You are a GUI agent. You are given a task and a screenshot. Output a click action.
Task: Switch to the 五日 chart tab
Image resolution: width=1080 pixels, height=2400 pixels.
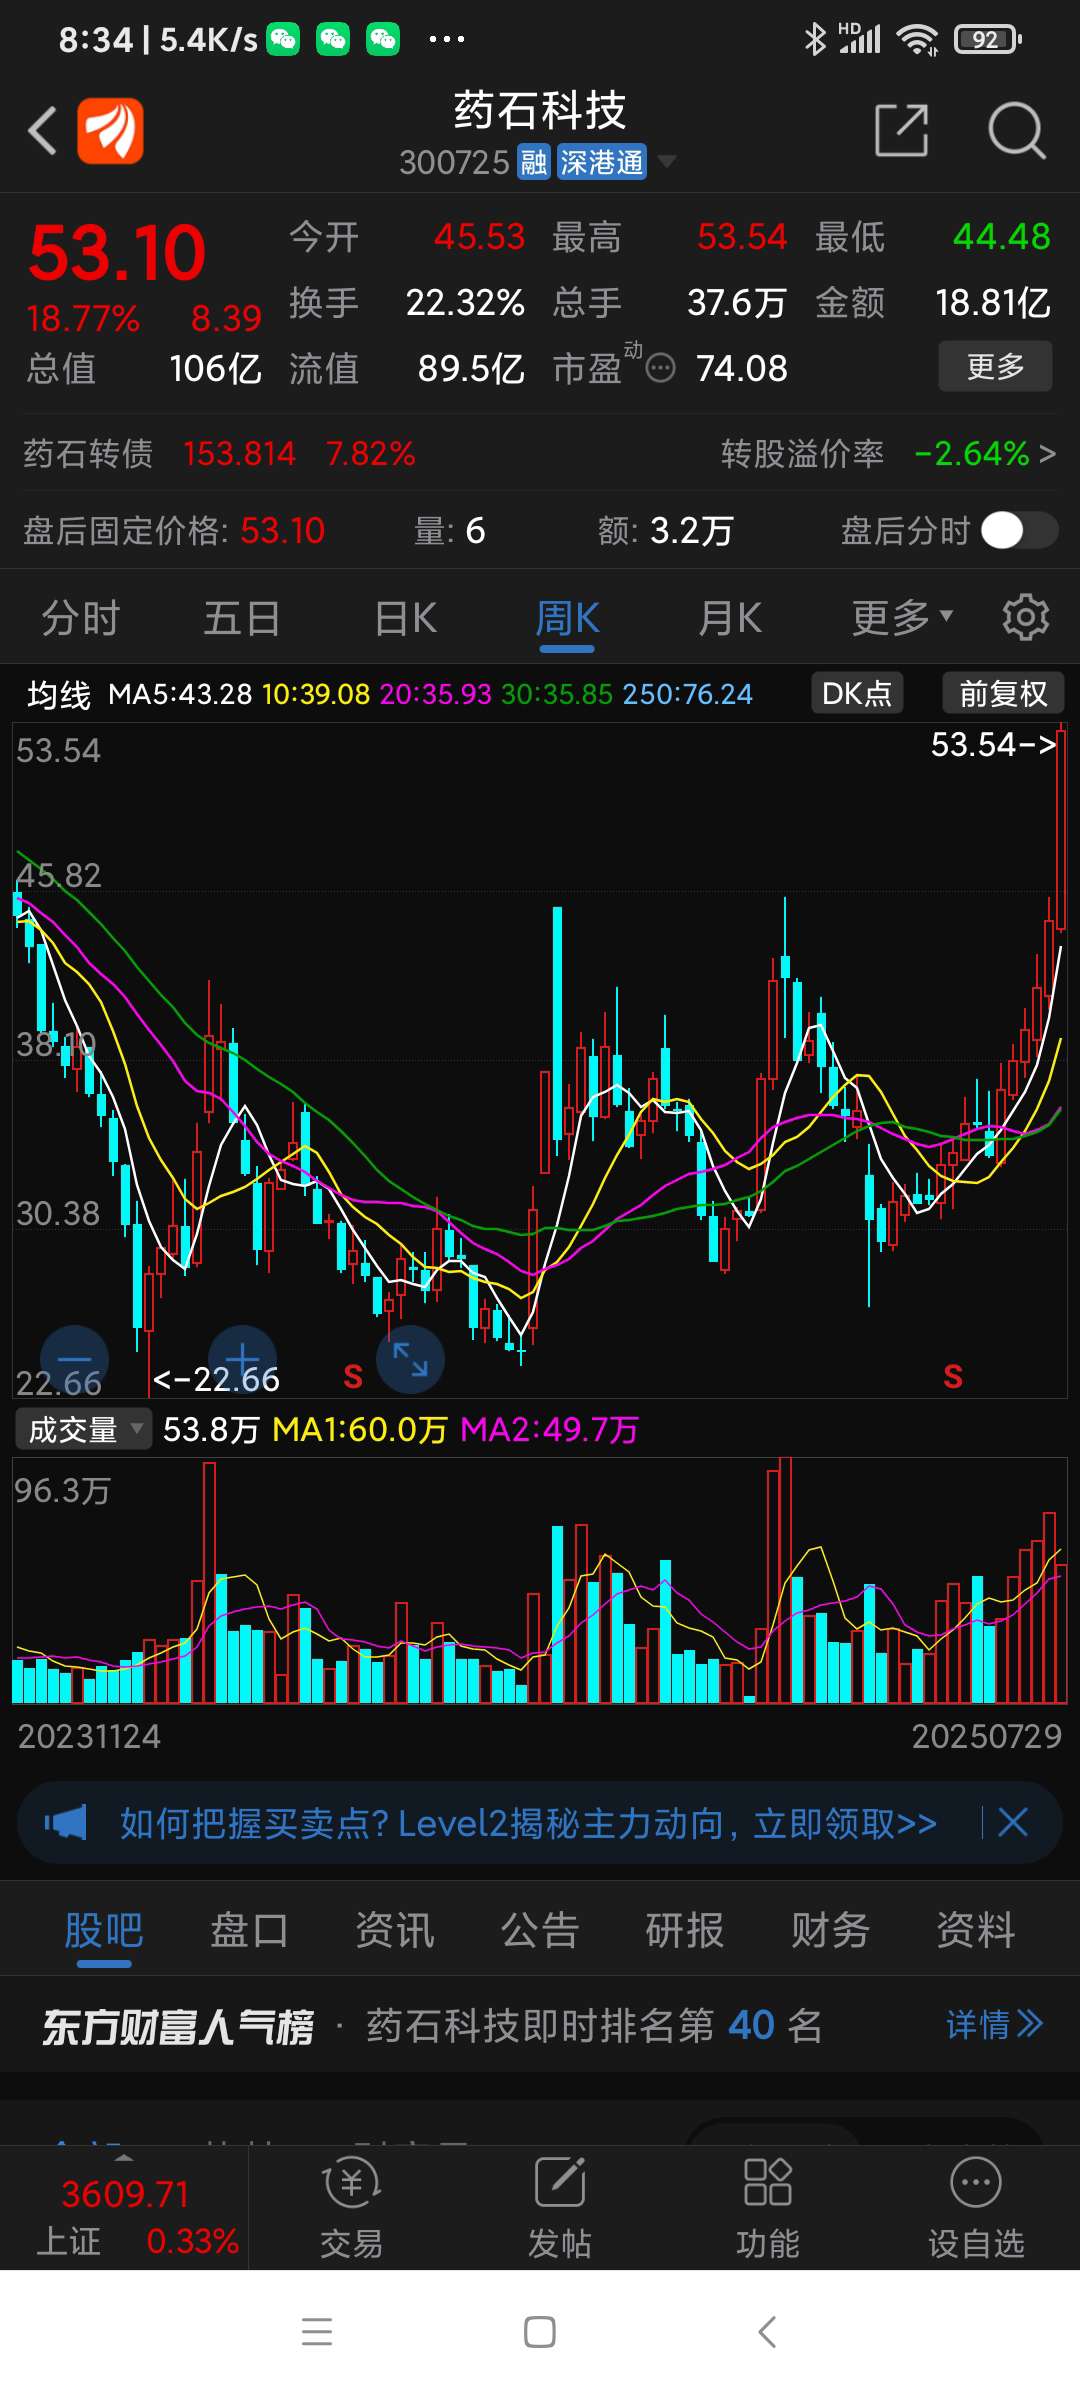click(242, 618)
